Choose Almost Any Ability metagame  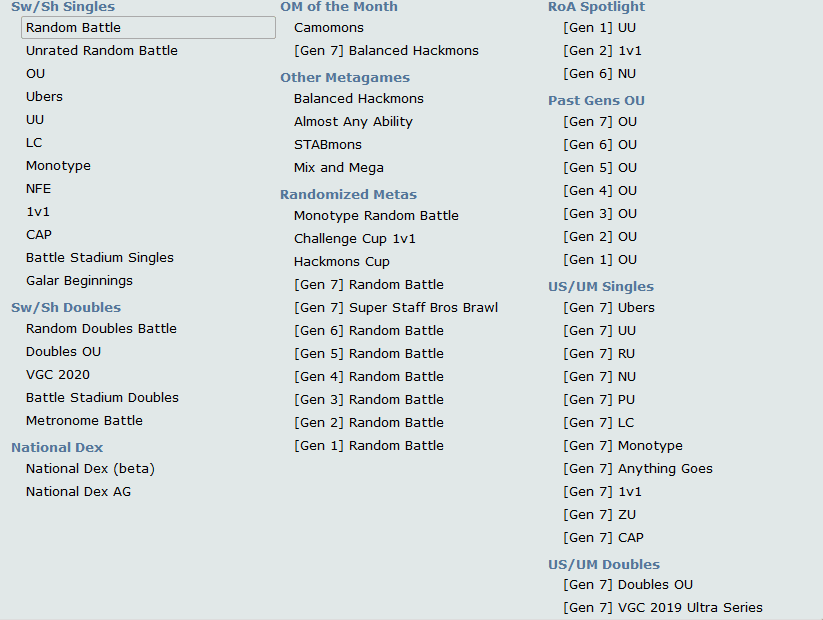(353, 121)
